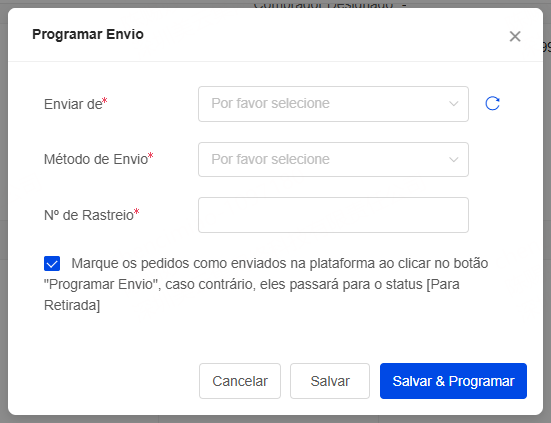Click the "Programar Envio" dialog title
Viewport: 551px width, 423px height.
coord(88,34)
